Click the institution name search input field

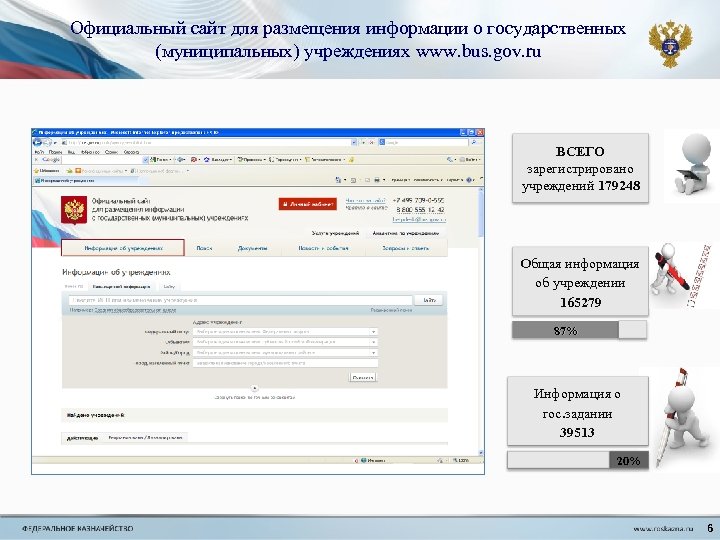pos(240,300)
